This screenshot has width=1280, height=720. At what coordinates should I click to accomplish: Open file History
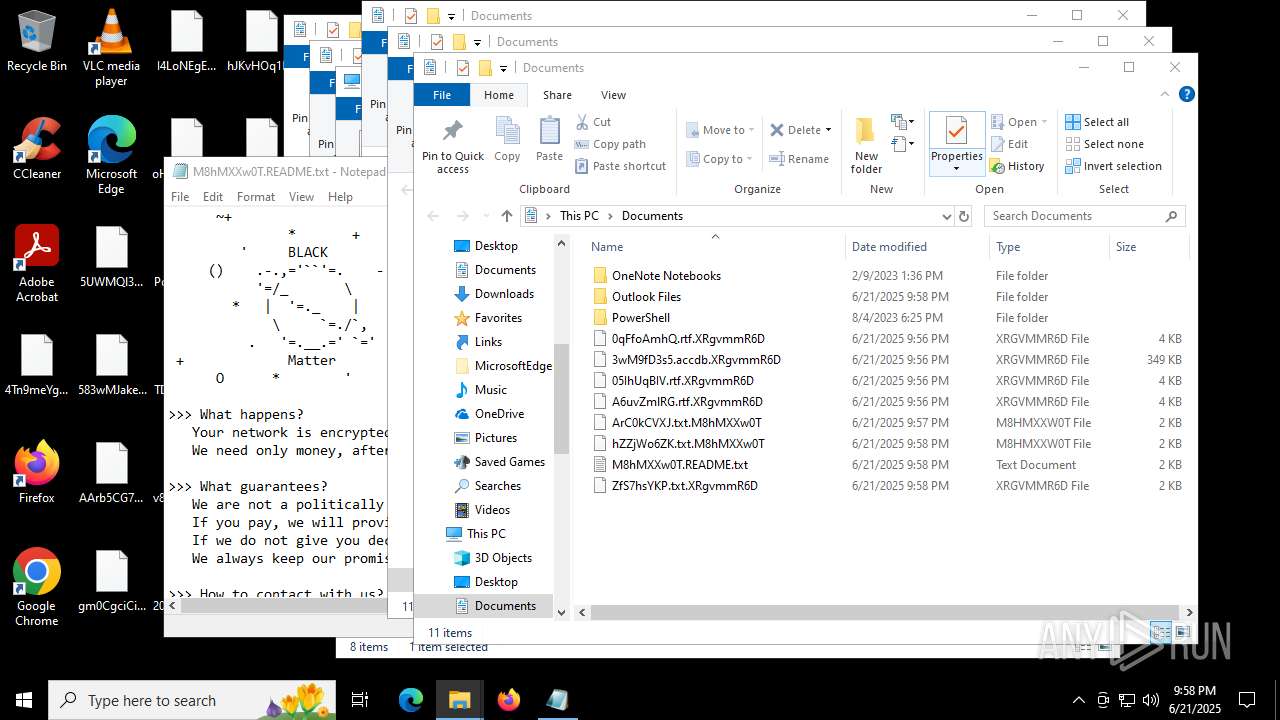tap(1017, 166)
